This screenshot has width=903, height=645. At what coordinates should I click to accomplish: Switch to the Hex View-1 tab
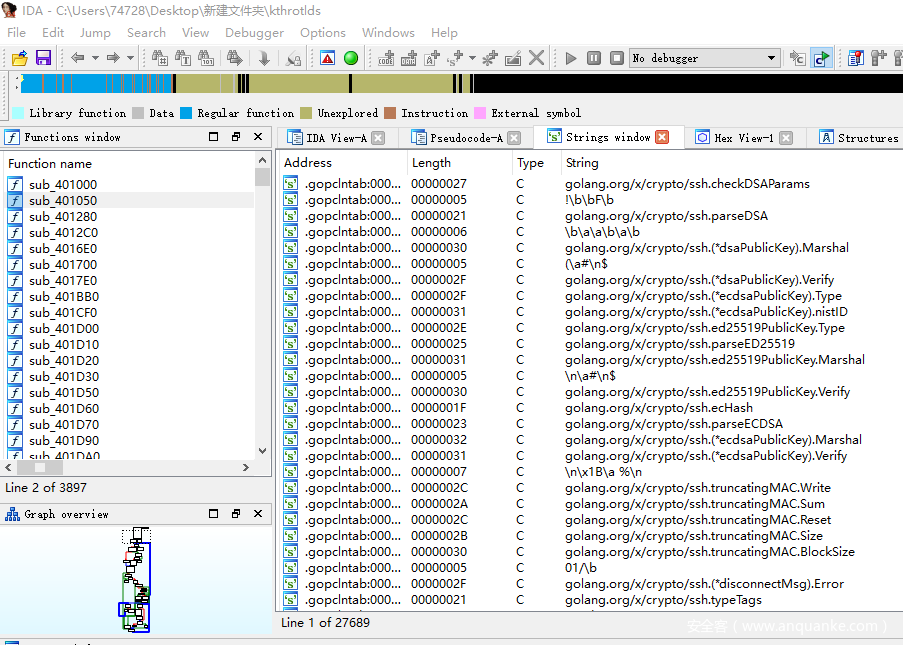click(x=743, y=138)
